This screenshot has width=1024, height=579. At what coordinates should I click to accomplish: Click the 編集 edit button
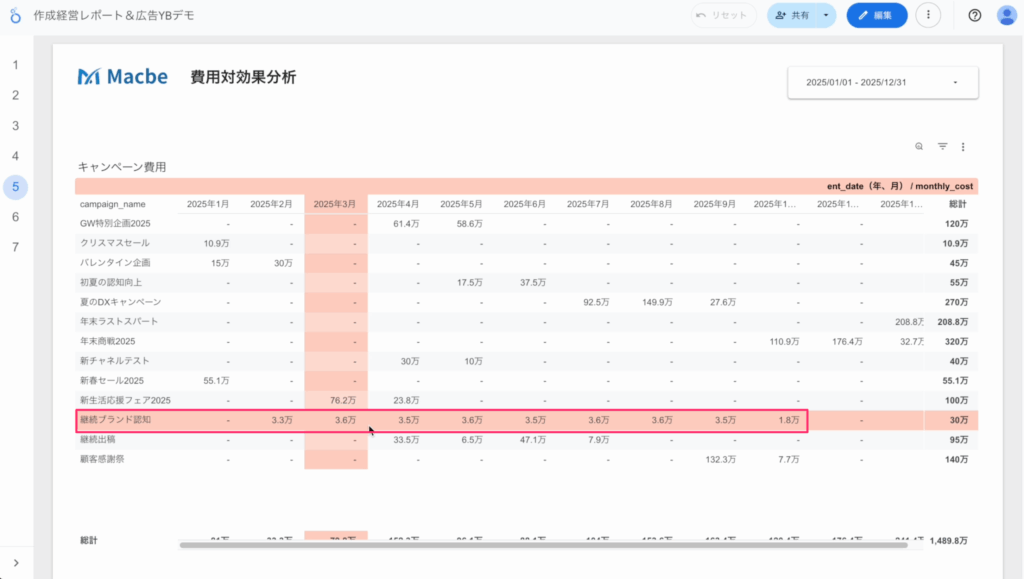click(876, 15)
